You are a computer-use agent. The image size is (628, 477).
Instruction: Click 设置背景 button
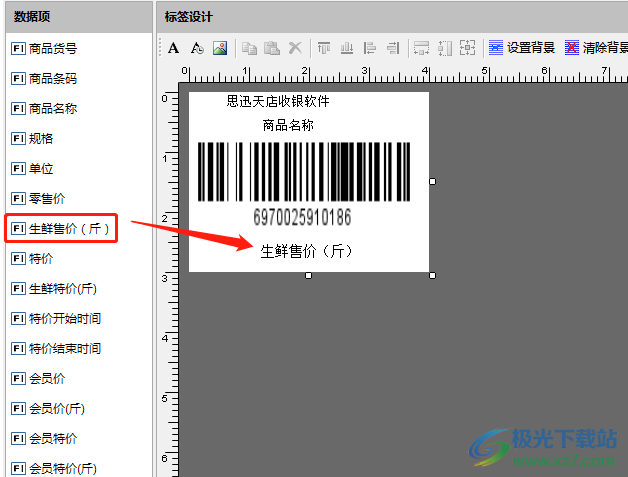coord(522,48)
